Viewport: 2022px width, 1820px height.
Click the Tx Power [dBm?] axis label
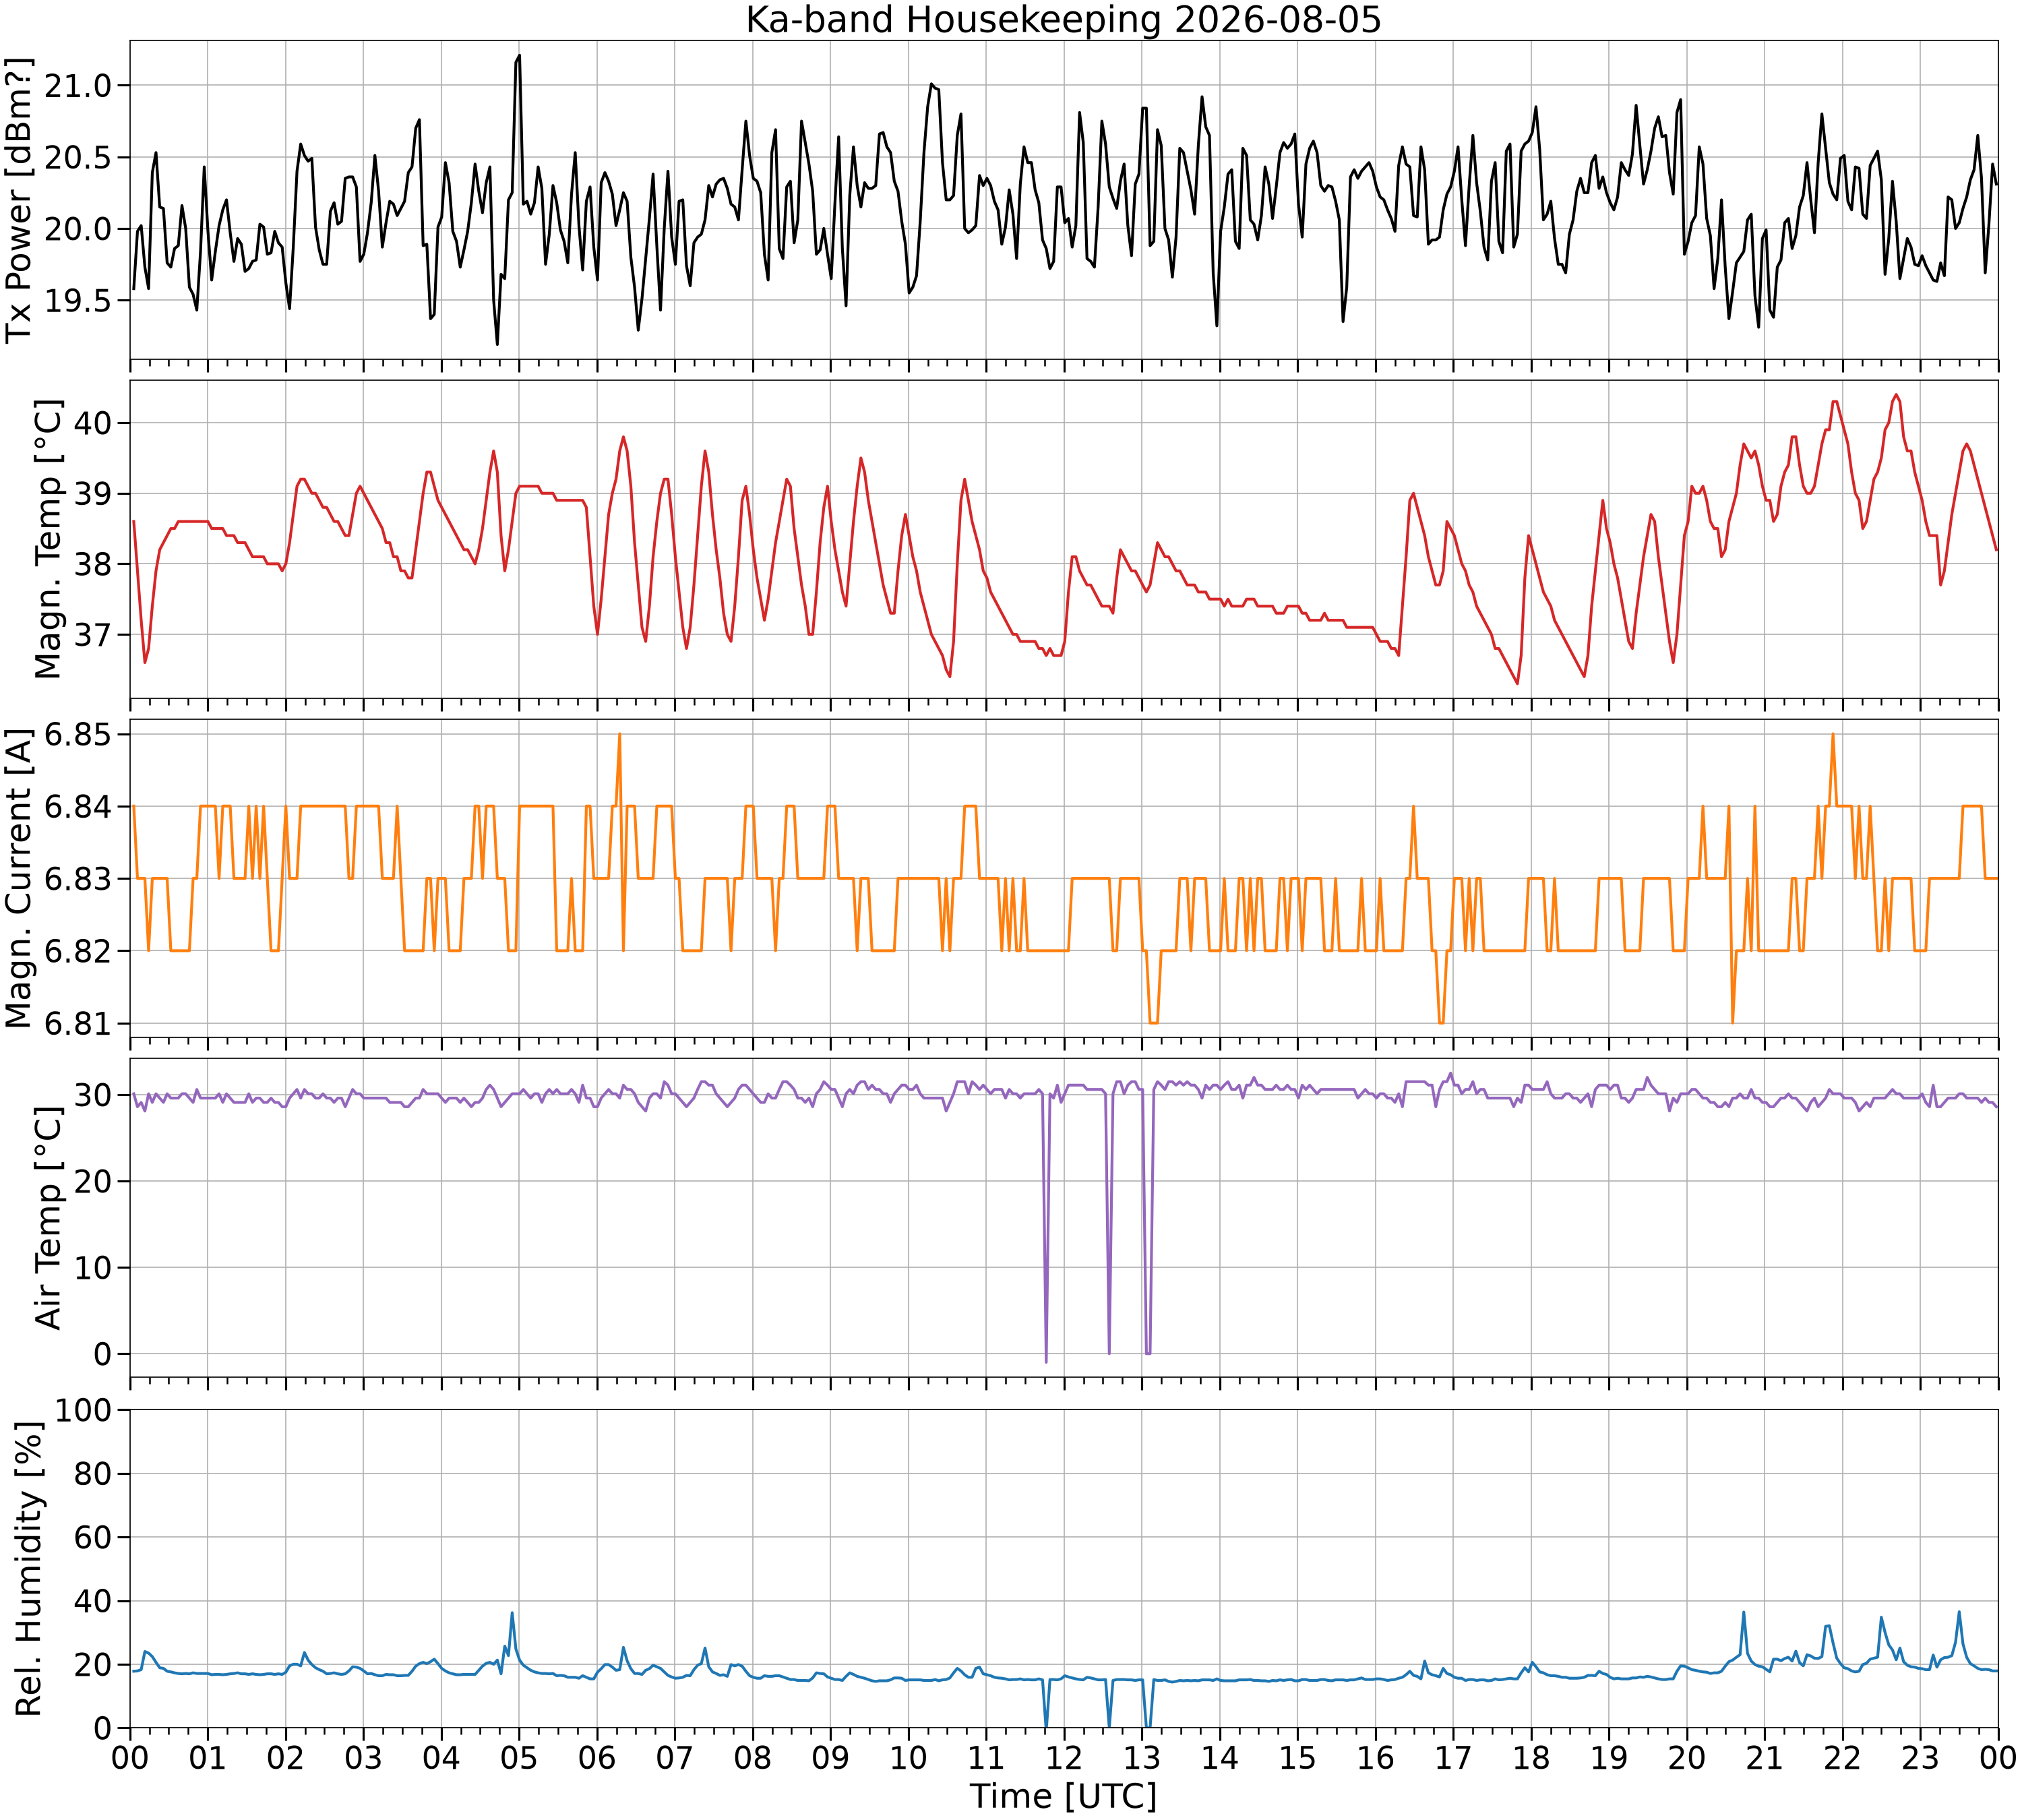coord(20,200)
